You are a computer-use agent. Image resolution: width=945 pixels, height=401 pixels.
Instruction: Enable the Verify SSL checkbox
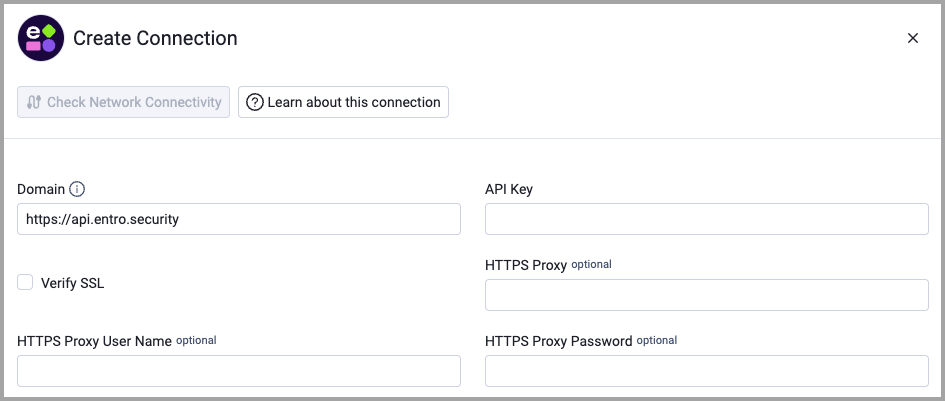[25, 282]
